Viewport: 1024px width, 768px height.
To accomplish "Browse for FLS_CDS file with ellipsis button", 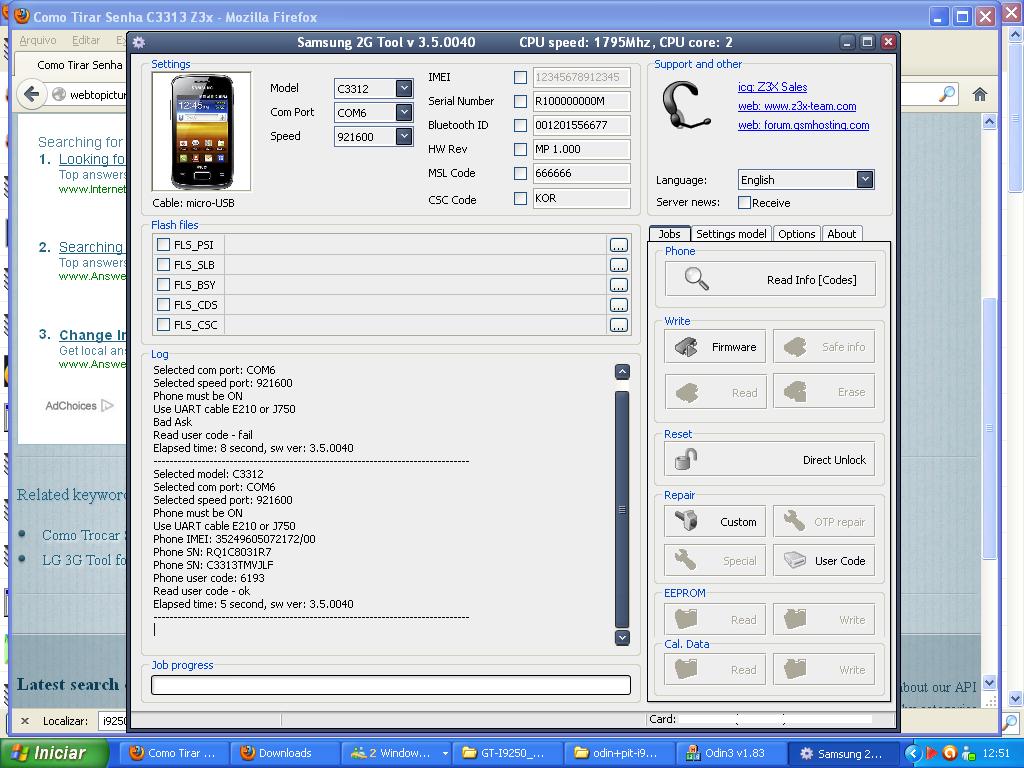I will [x=618, y=305].
